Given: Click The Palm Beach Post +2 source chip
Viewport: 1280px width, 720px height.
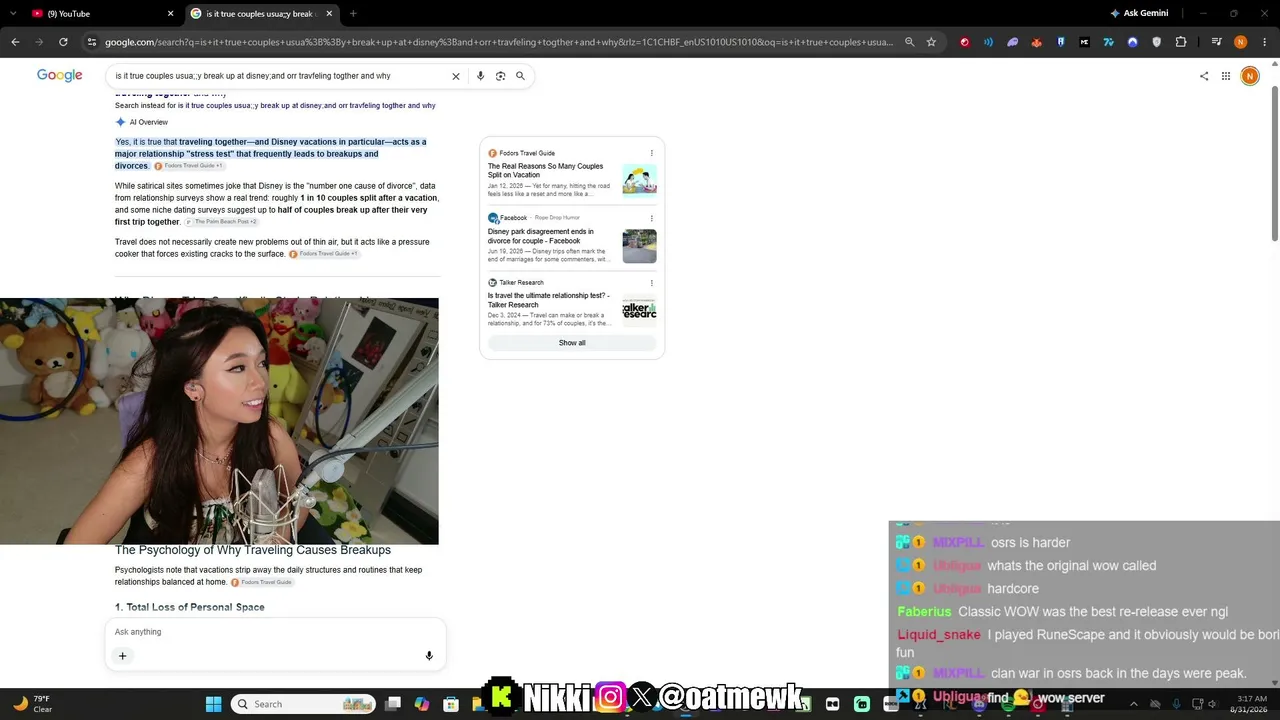Looking at the screenshot, I should click(221, 222).
